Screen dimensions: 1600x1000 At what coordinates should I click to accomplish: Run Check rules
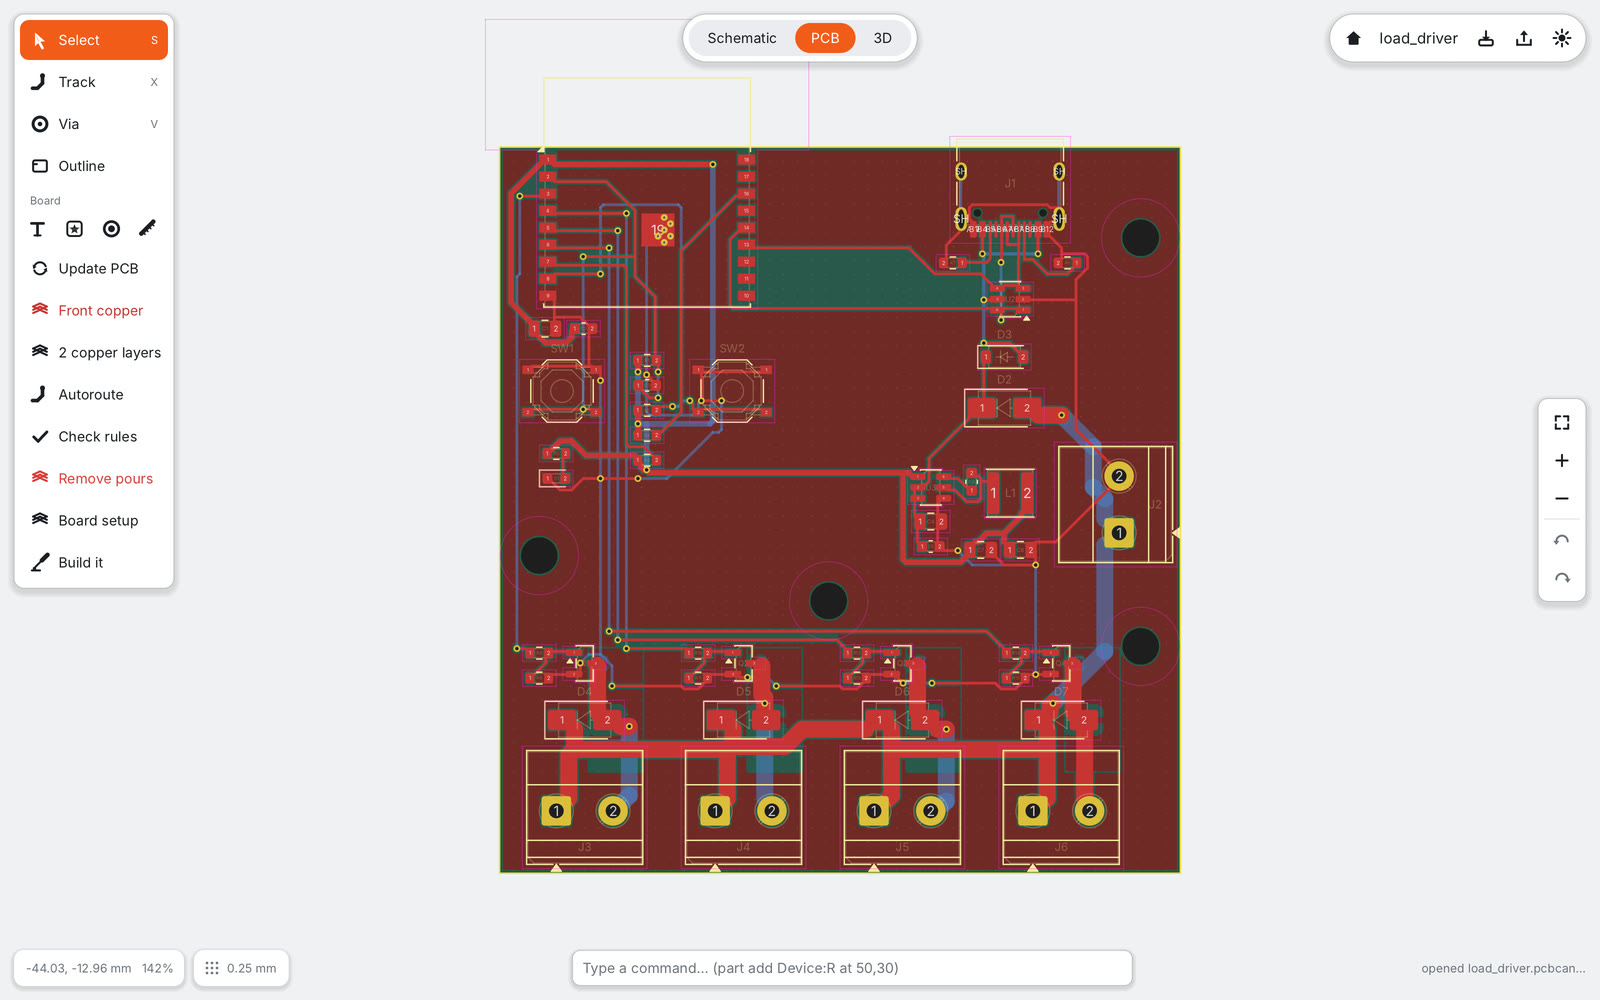(94, 436)
